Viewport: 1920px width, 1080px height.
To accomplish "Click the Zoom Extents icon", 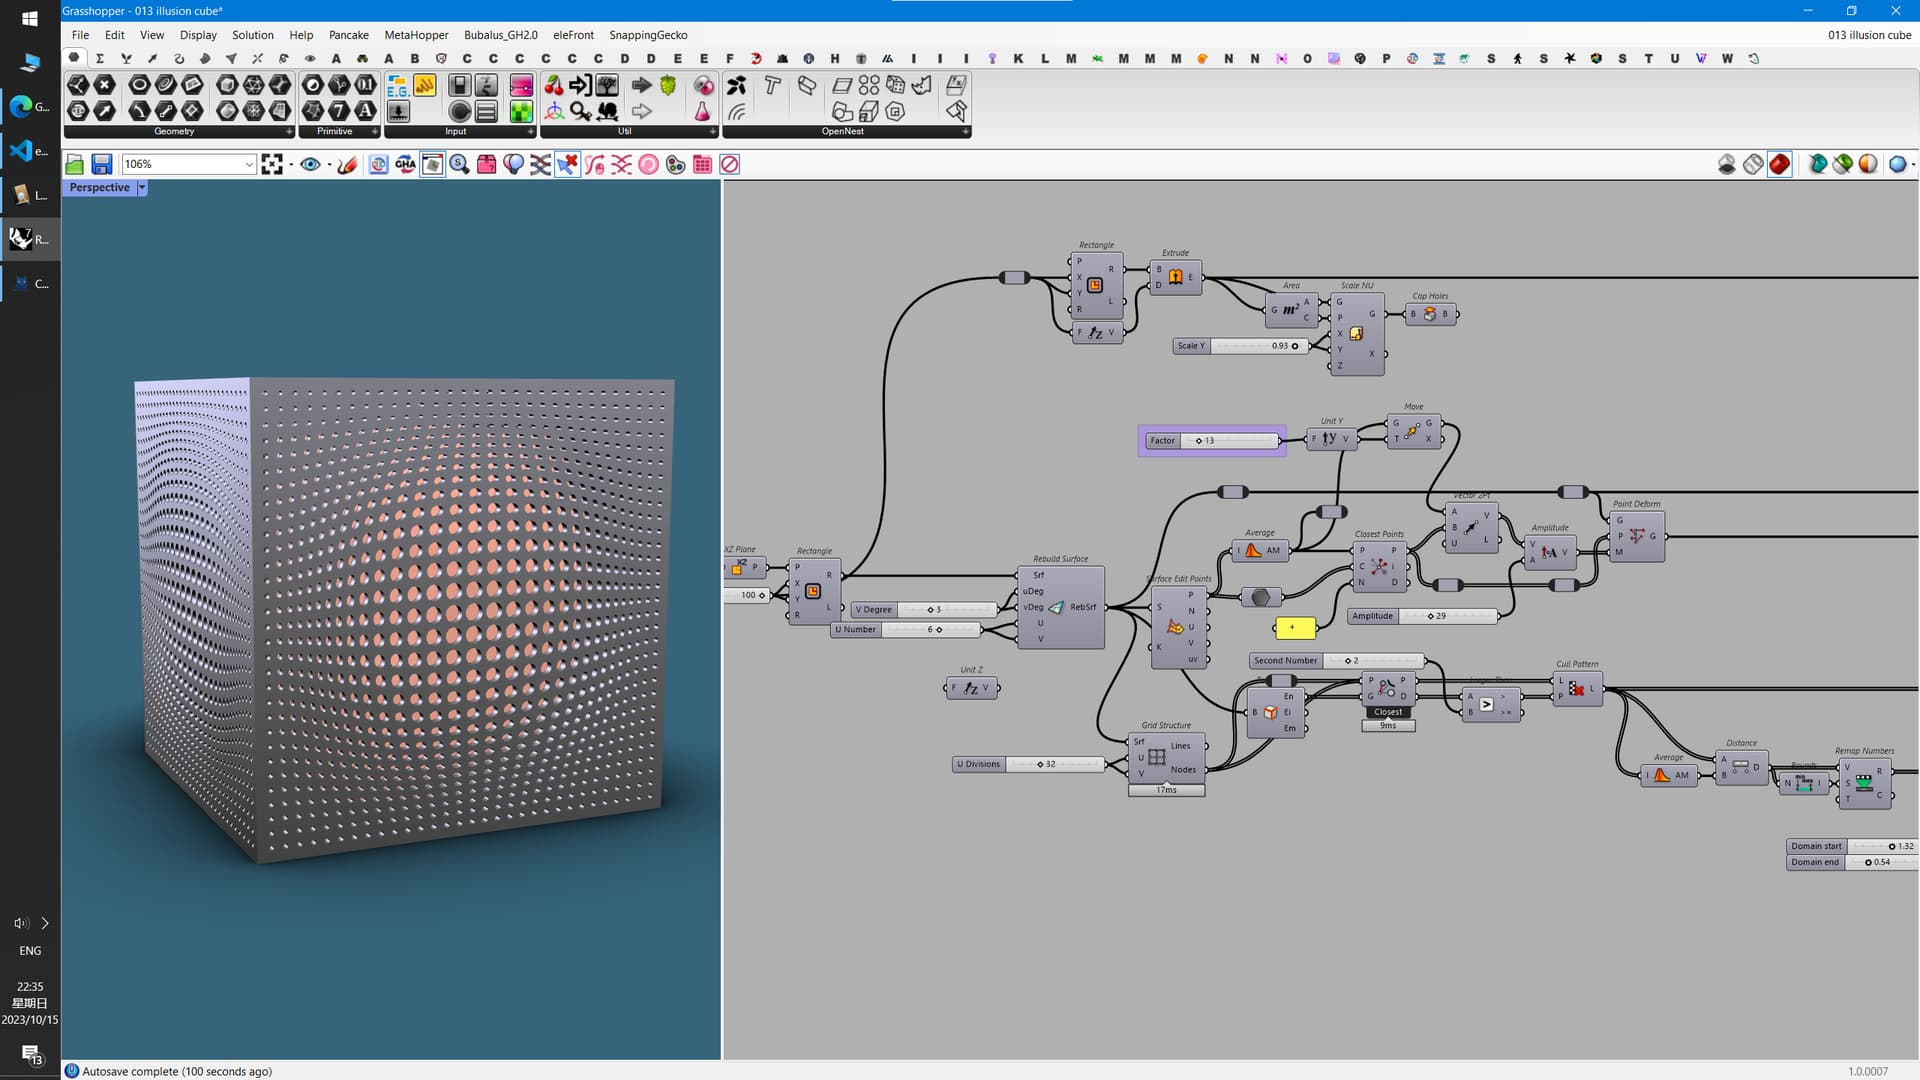I will pyautogui.click(x=272, y=164).
